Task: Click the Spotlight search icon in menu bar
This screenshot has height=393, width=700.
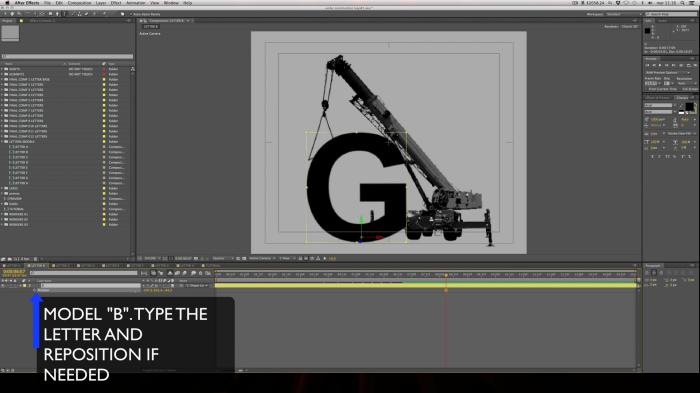Action: click(683, 3)
